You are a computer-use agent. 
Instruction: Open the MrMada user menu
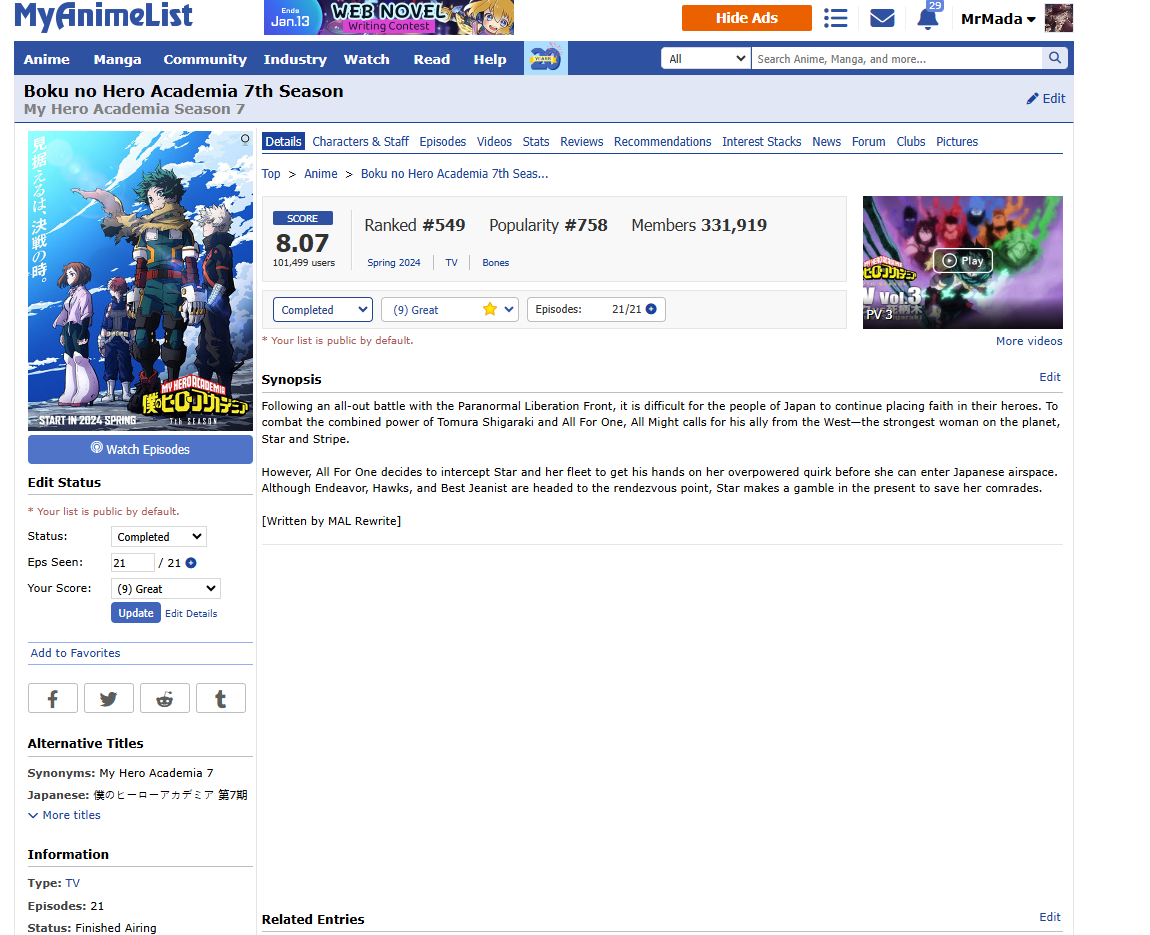coord(998,19)
